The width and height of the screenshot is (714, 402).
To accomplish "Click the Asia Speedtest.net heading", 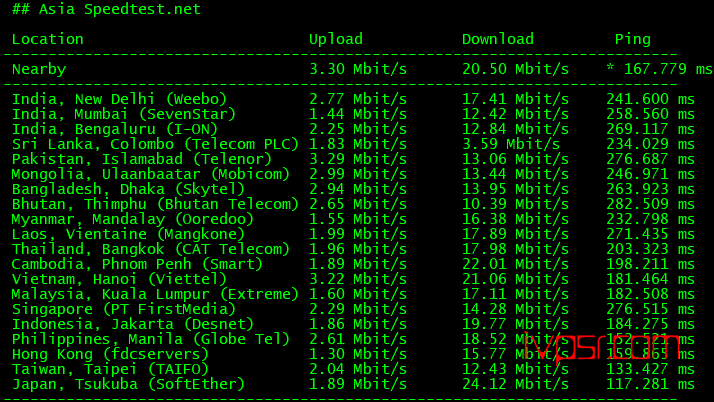I will [x=106, y=9].
